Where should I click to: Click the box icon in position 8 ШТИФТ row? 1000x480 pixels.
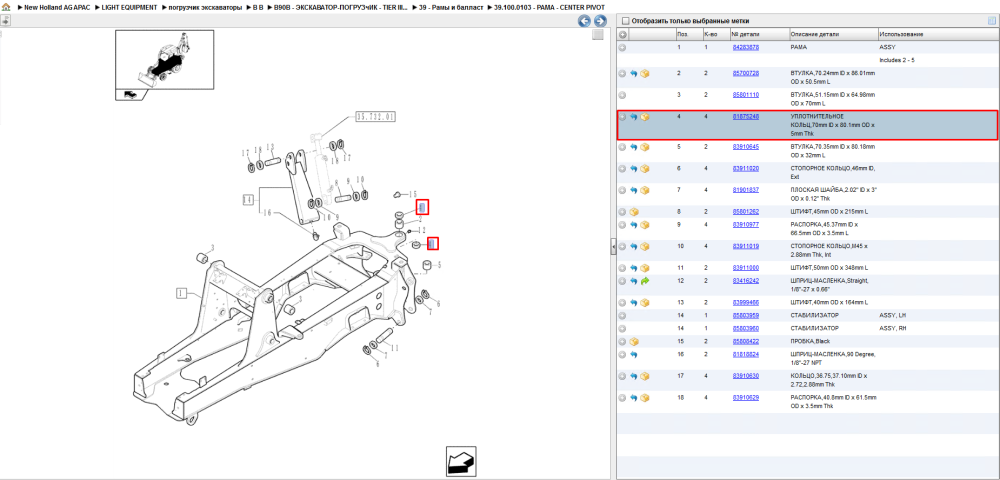tap(634, 212)
